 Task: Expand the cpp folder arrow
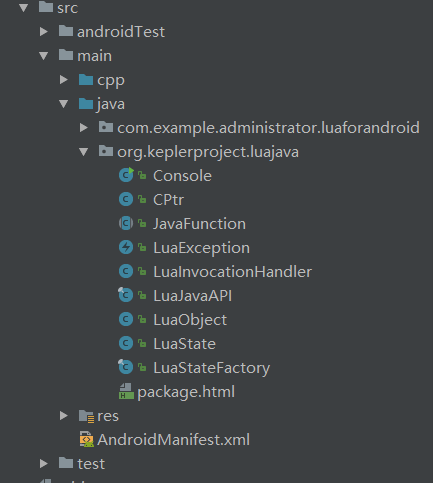(x=64, y=80)
